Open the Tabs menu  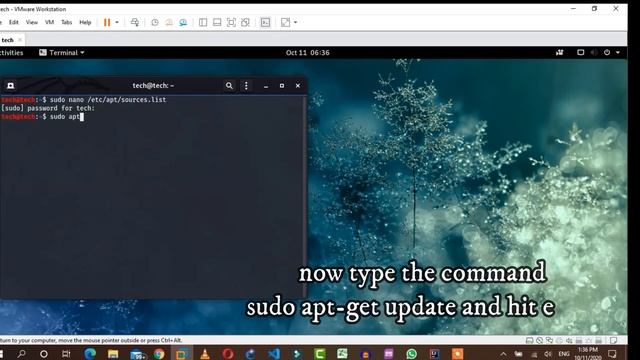67,22
